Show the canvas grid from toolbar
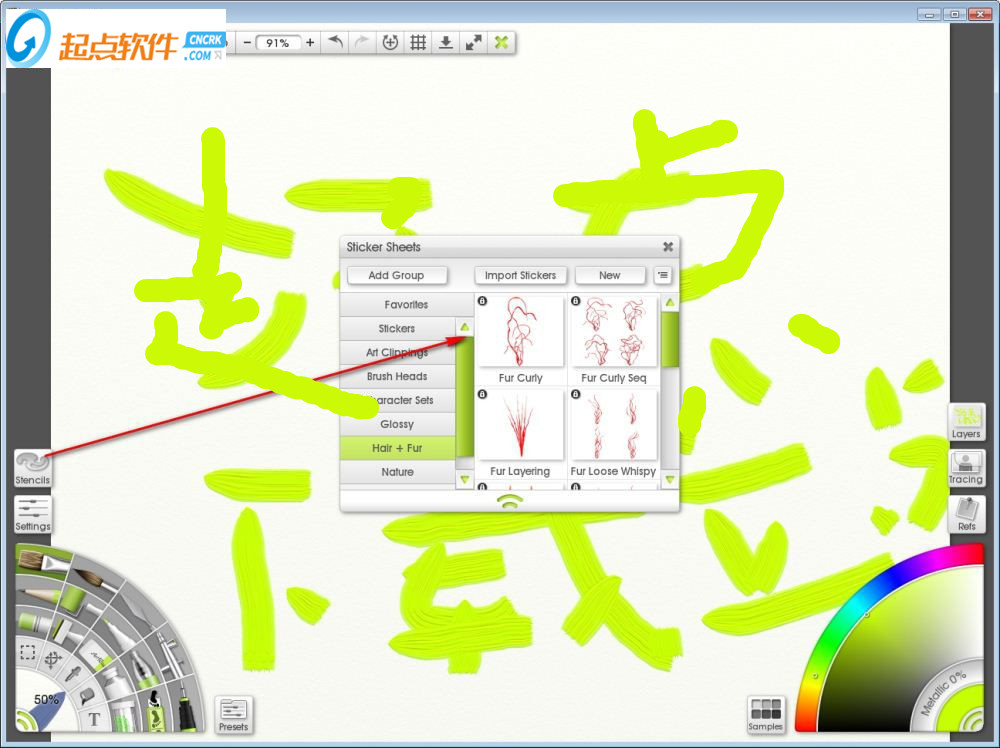 (418, 43)
